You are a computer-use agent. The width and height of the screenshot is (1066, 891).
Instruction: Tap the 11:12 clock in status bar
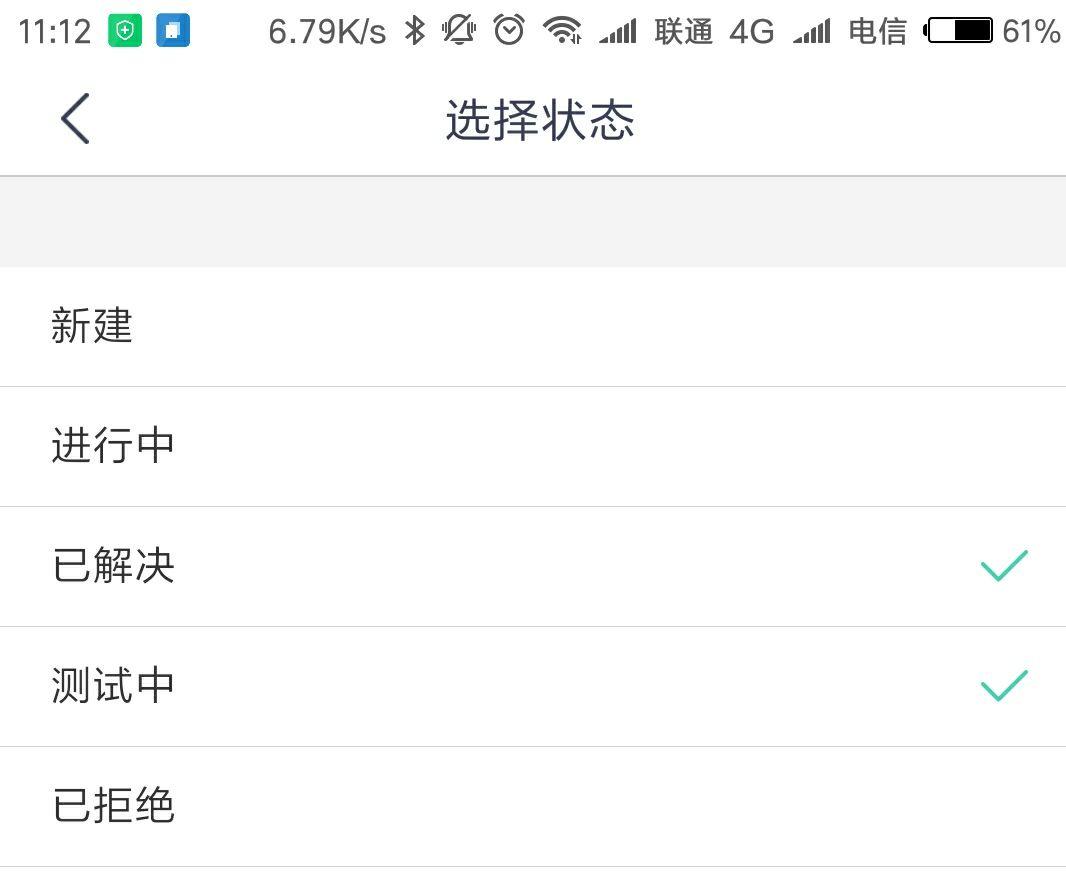(x=54, y=31)
